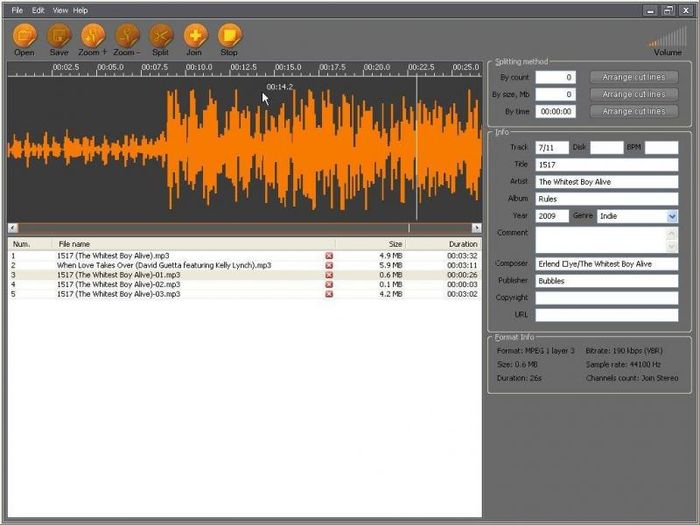Select 1517 (The Whitest Boy Alive)-03.mp3 row
The width and height of the screenshot is (700, 525).
[x=119, y=294]
